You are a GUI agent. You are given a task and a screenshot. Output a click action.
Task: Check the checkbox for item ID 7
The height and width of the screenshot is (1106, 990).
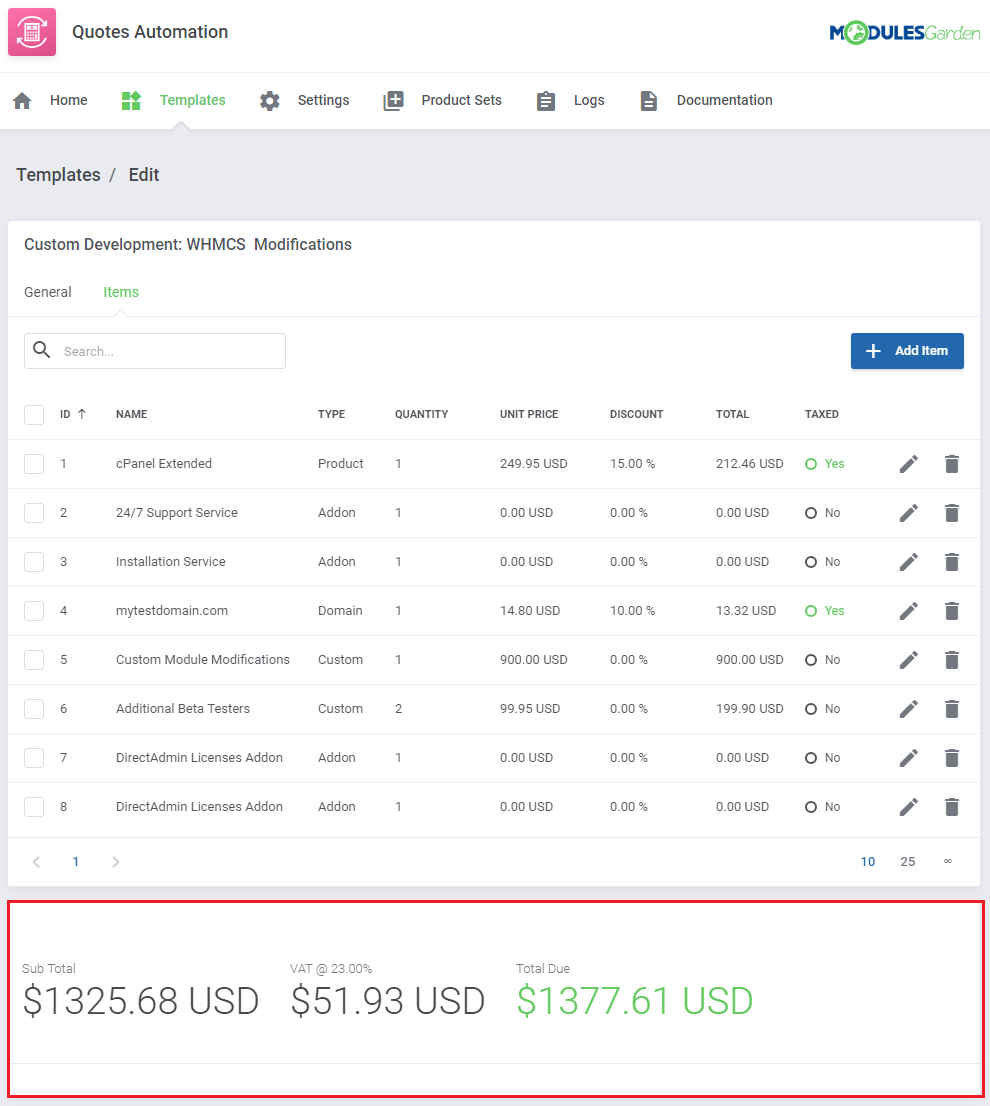click(x=34, y=758)
